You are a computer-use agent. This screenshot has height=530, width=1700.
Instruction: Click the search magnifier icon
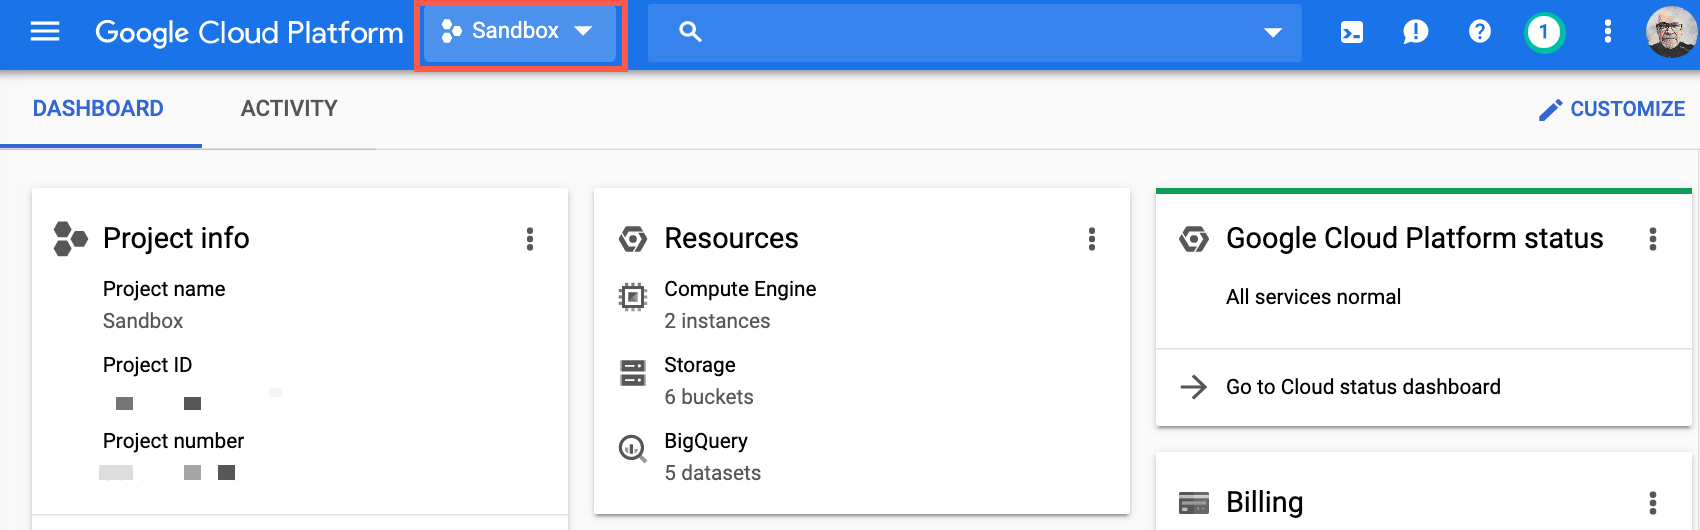tap(690, 32)
